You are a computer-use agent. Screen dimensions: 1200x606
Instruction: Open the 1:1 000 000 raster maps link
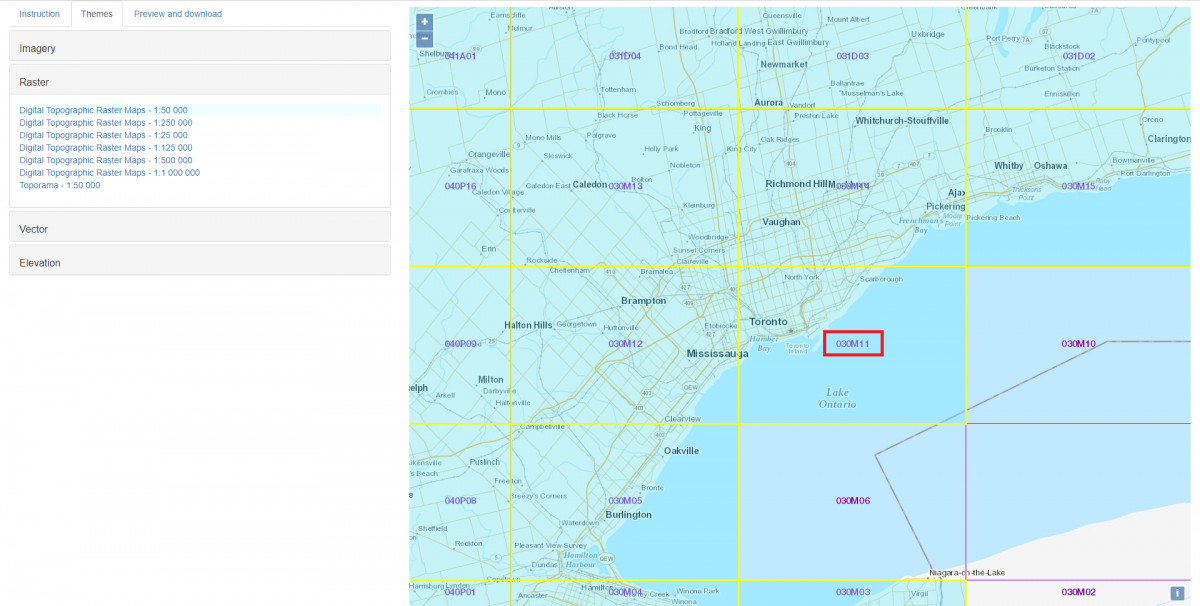(x=109, y=172)
